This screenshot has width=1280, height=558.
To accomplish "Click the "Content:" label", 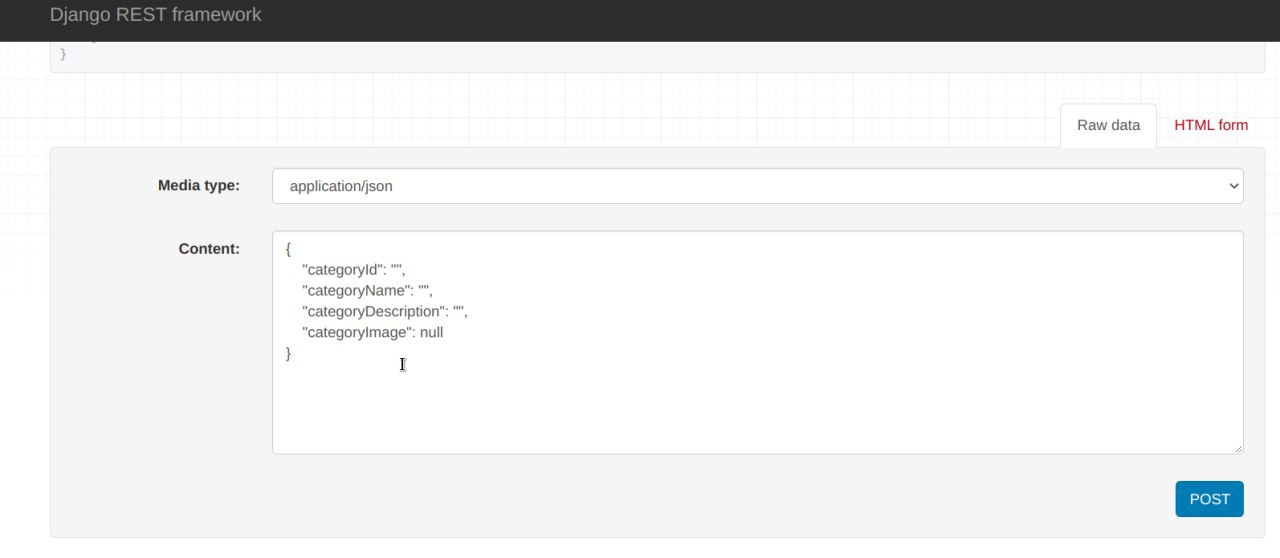I will click(x=209, y=248).
